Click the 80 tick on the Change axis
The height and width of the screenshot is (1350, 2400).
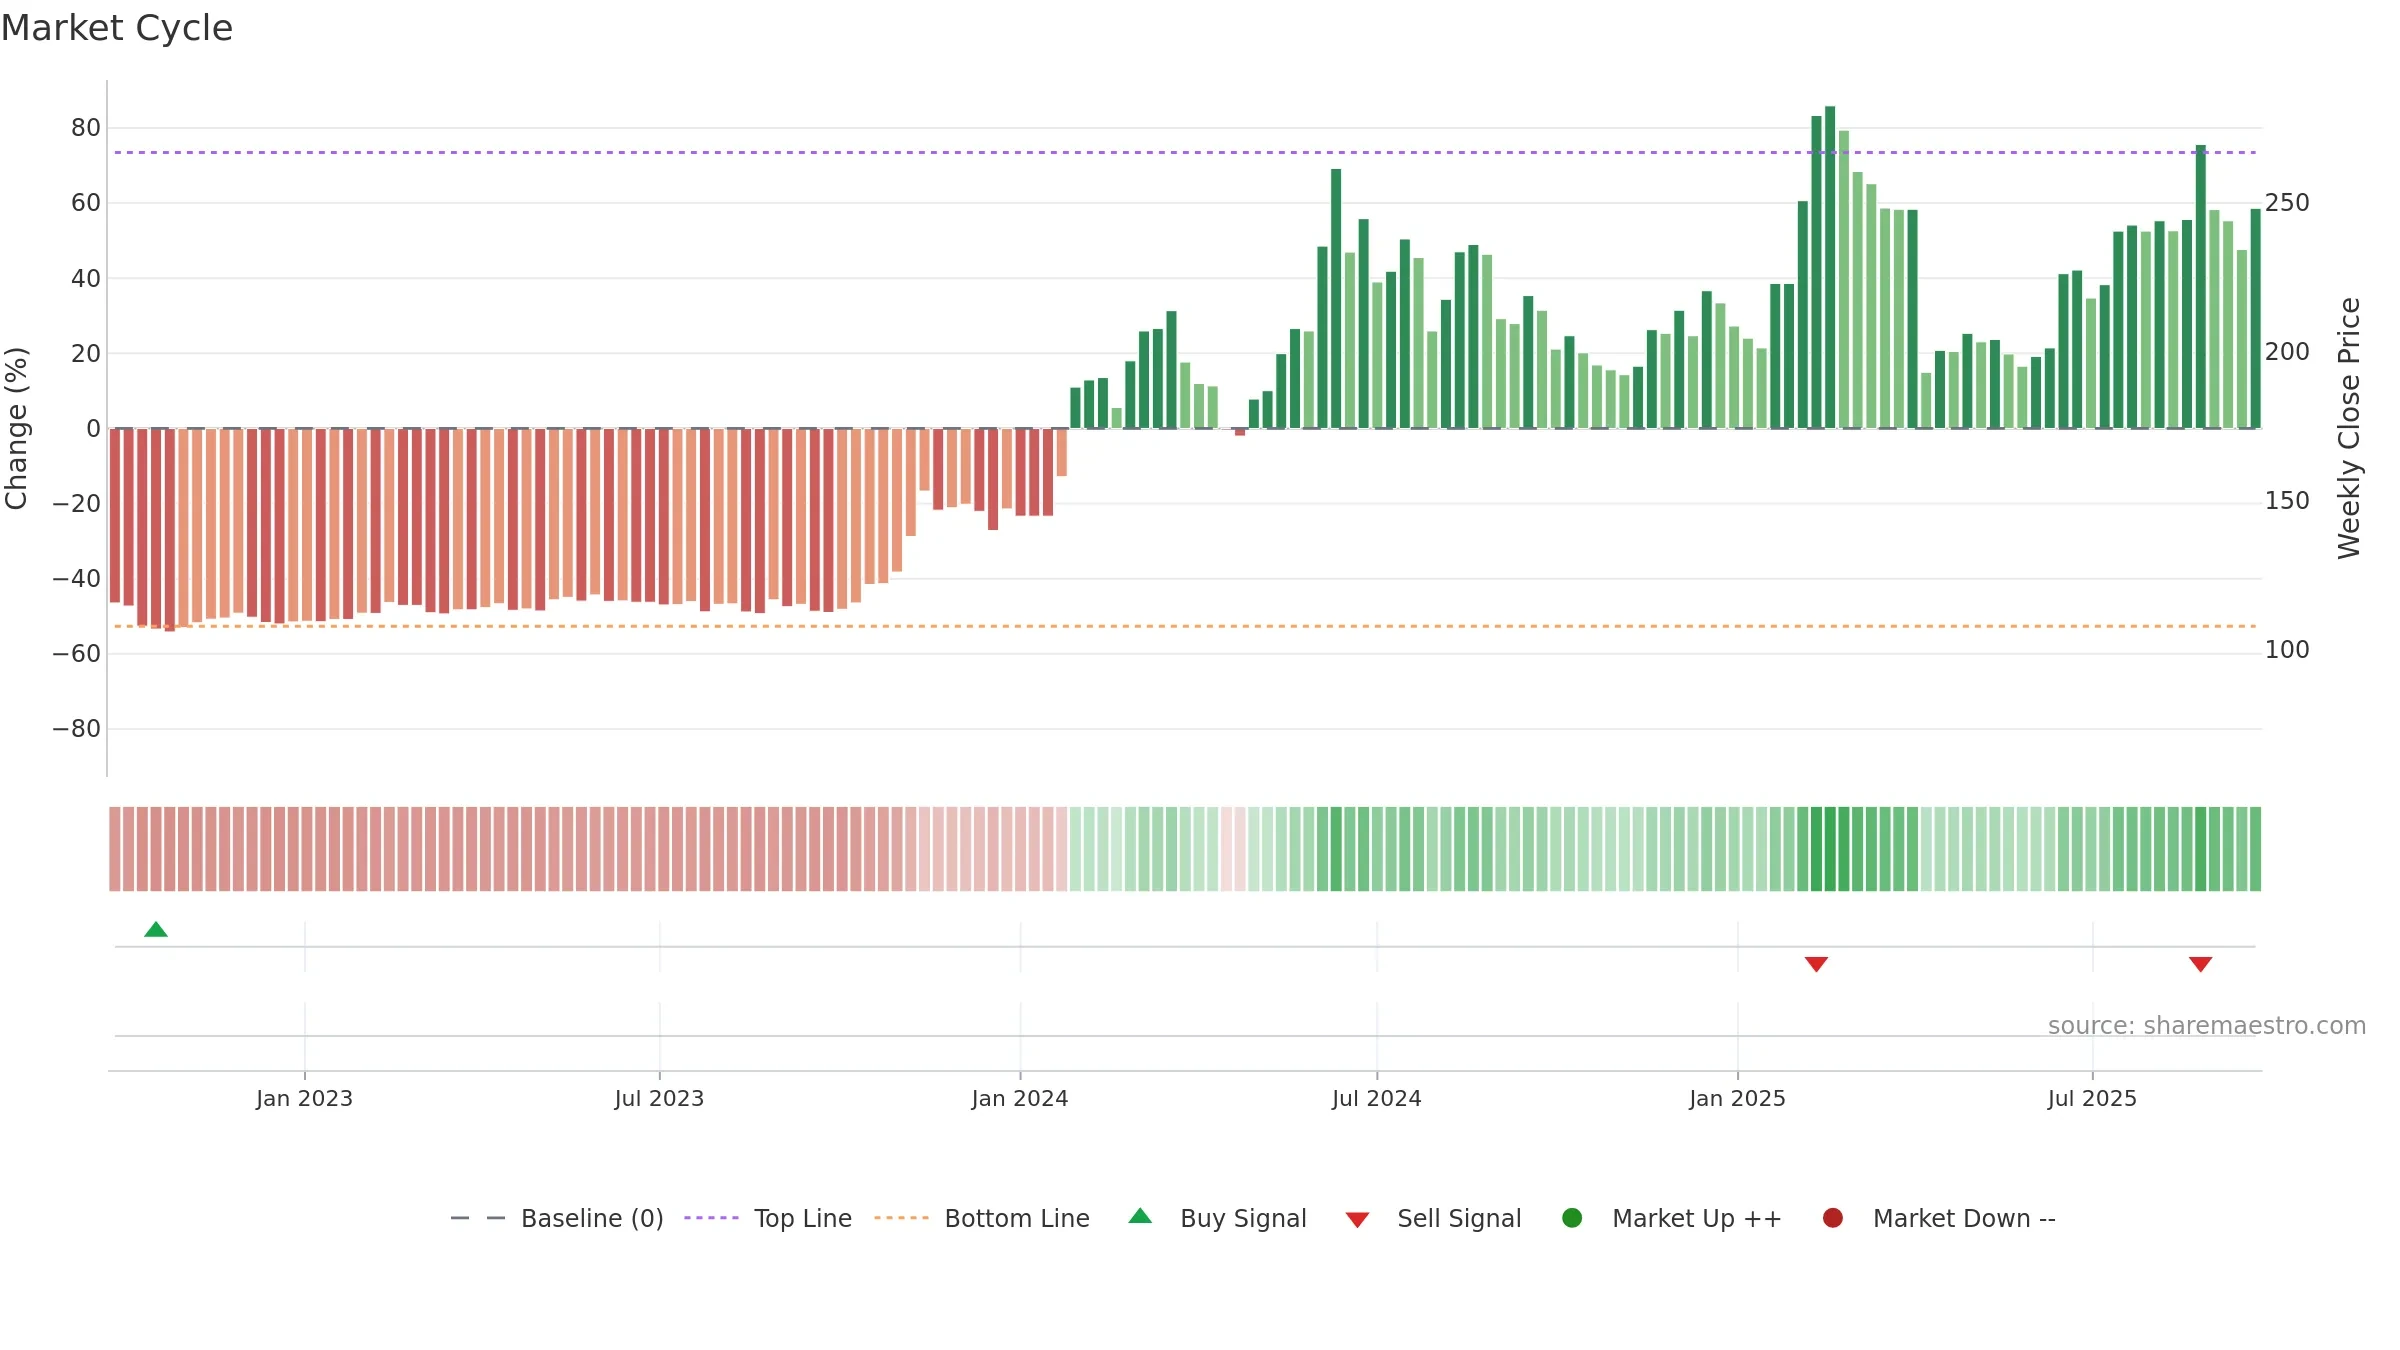(86, 128)
